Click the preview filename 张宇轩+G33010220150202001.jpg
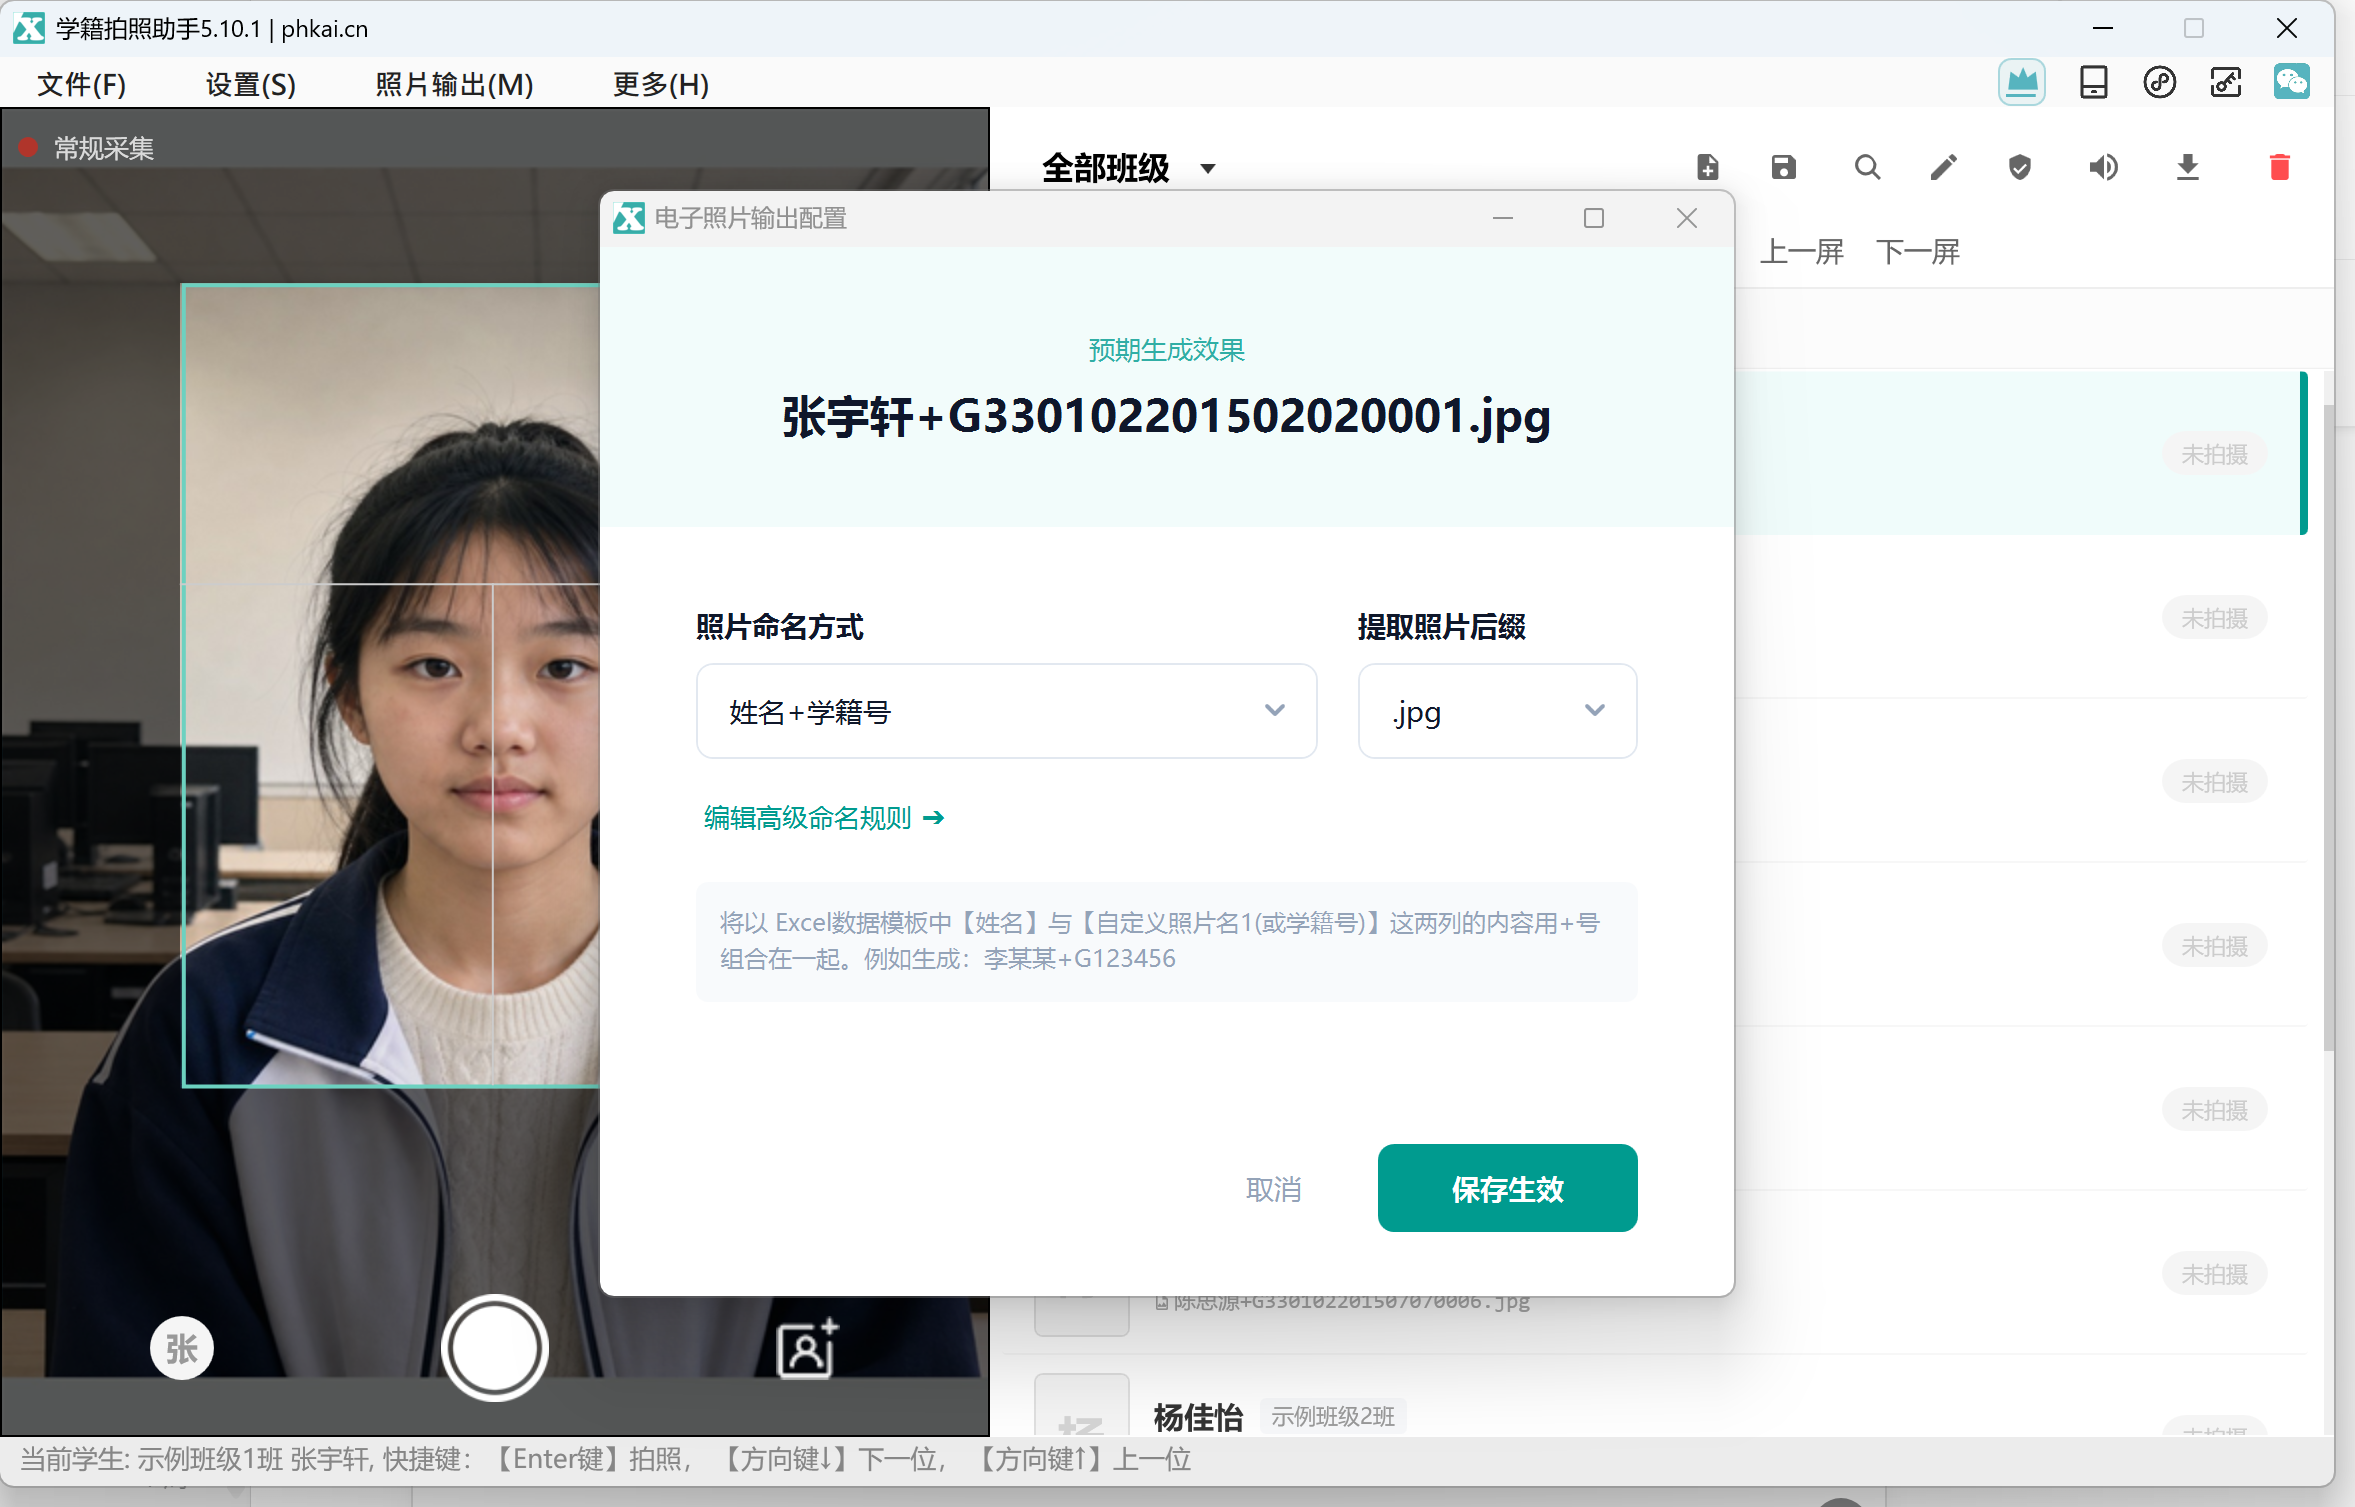This screenshot has width=2355, height=1507. click(1166, 416)
